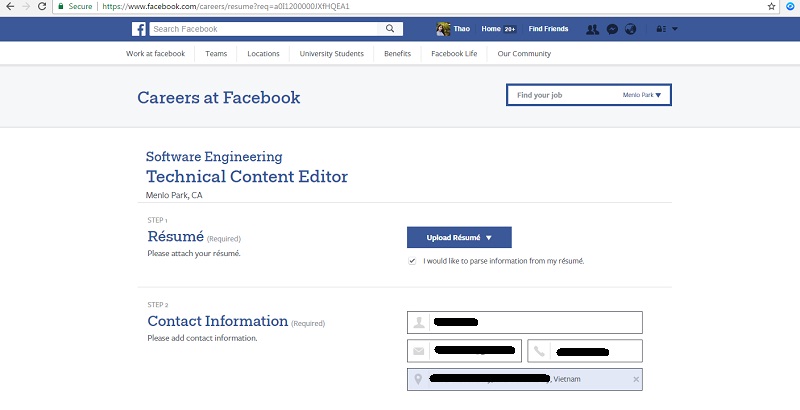Image resolution: width=800 pixels, height=410 pixels.
Task: Open the Facebook Life tab
Action: pos(454,54)
